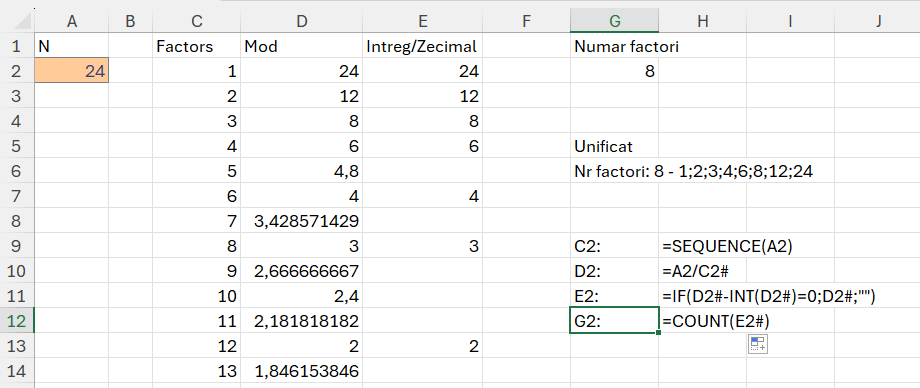920x388 pixels.
Task: Click Mod value 2,666666667
Action: pos(302,271)
